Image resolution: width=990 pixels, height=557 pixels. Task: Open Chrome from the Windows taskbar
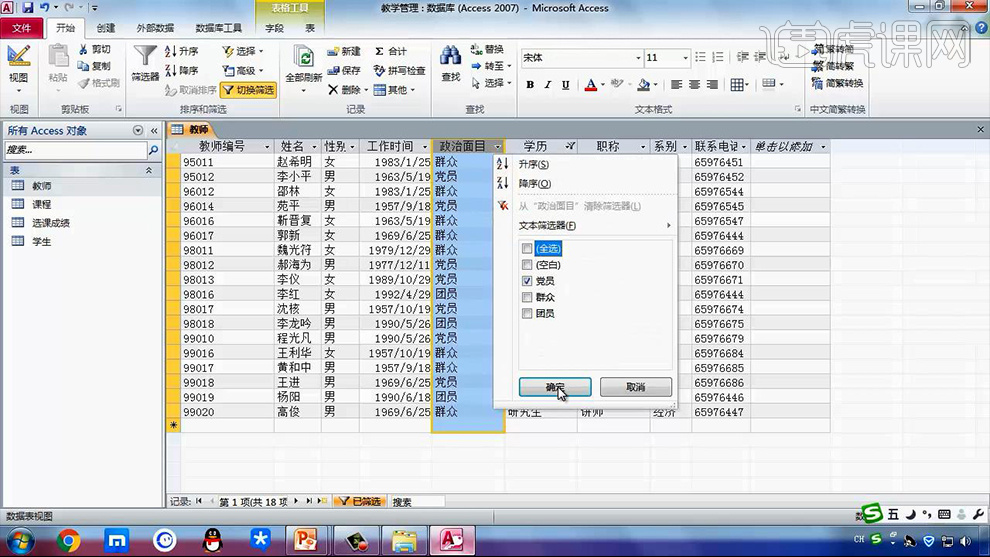pos(68,541)
